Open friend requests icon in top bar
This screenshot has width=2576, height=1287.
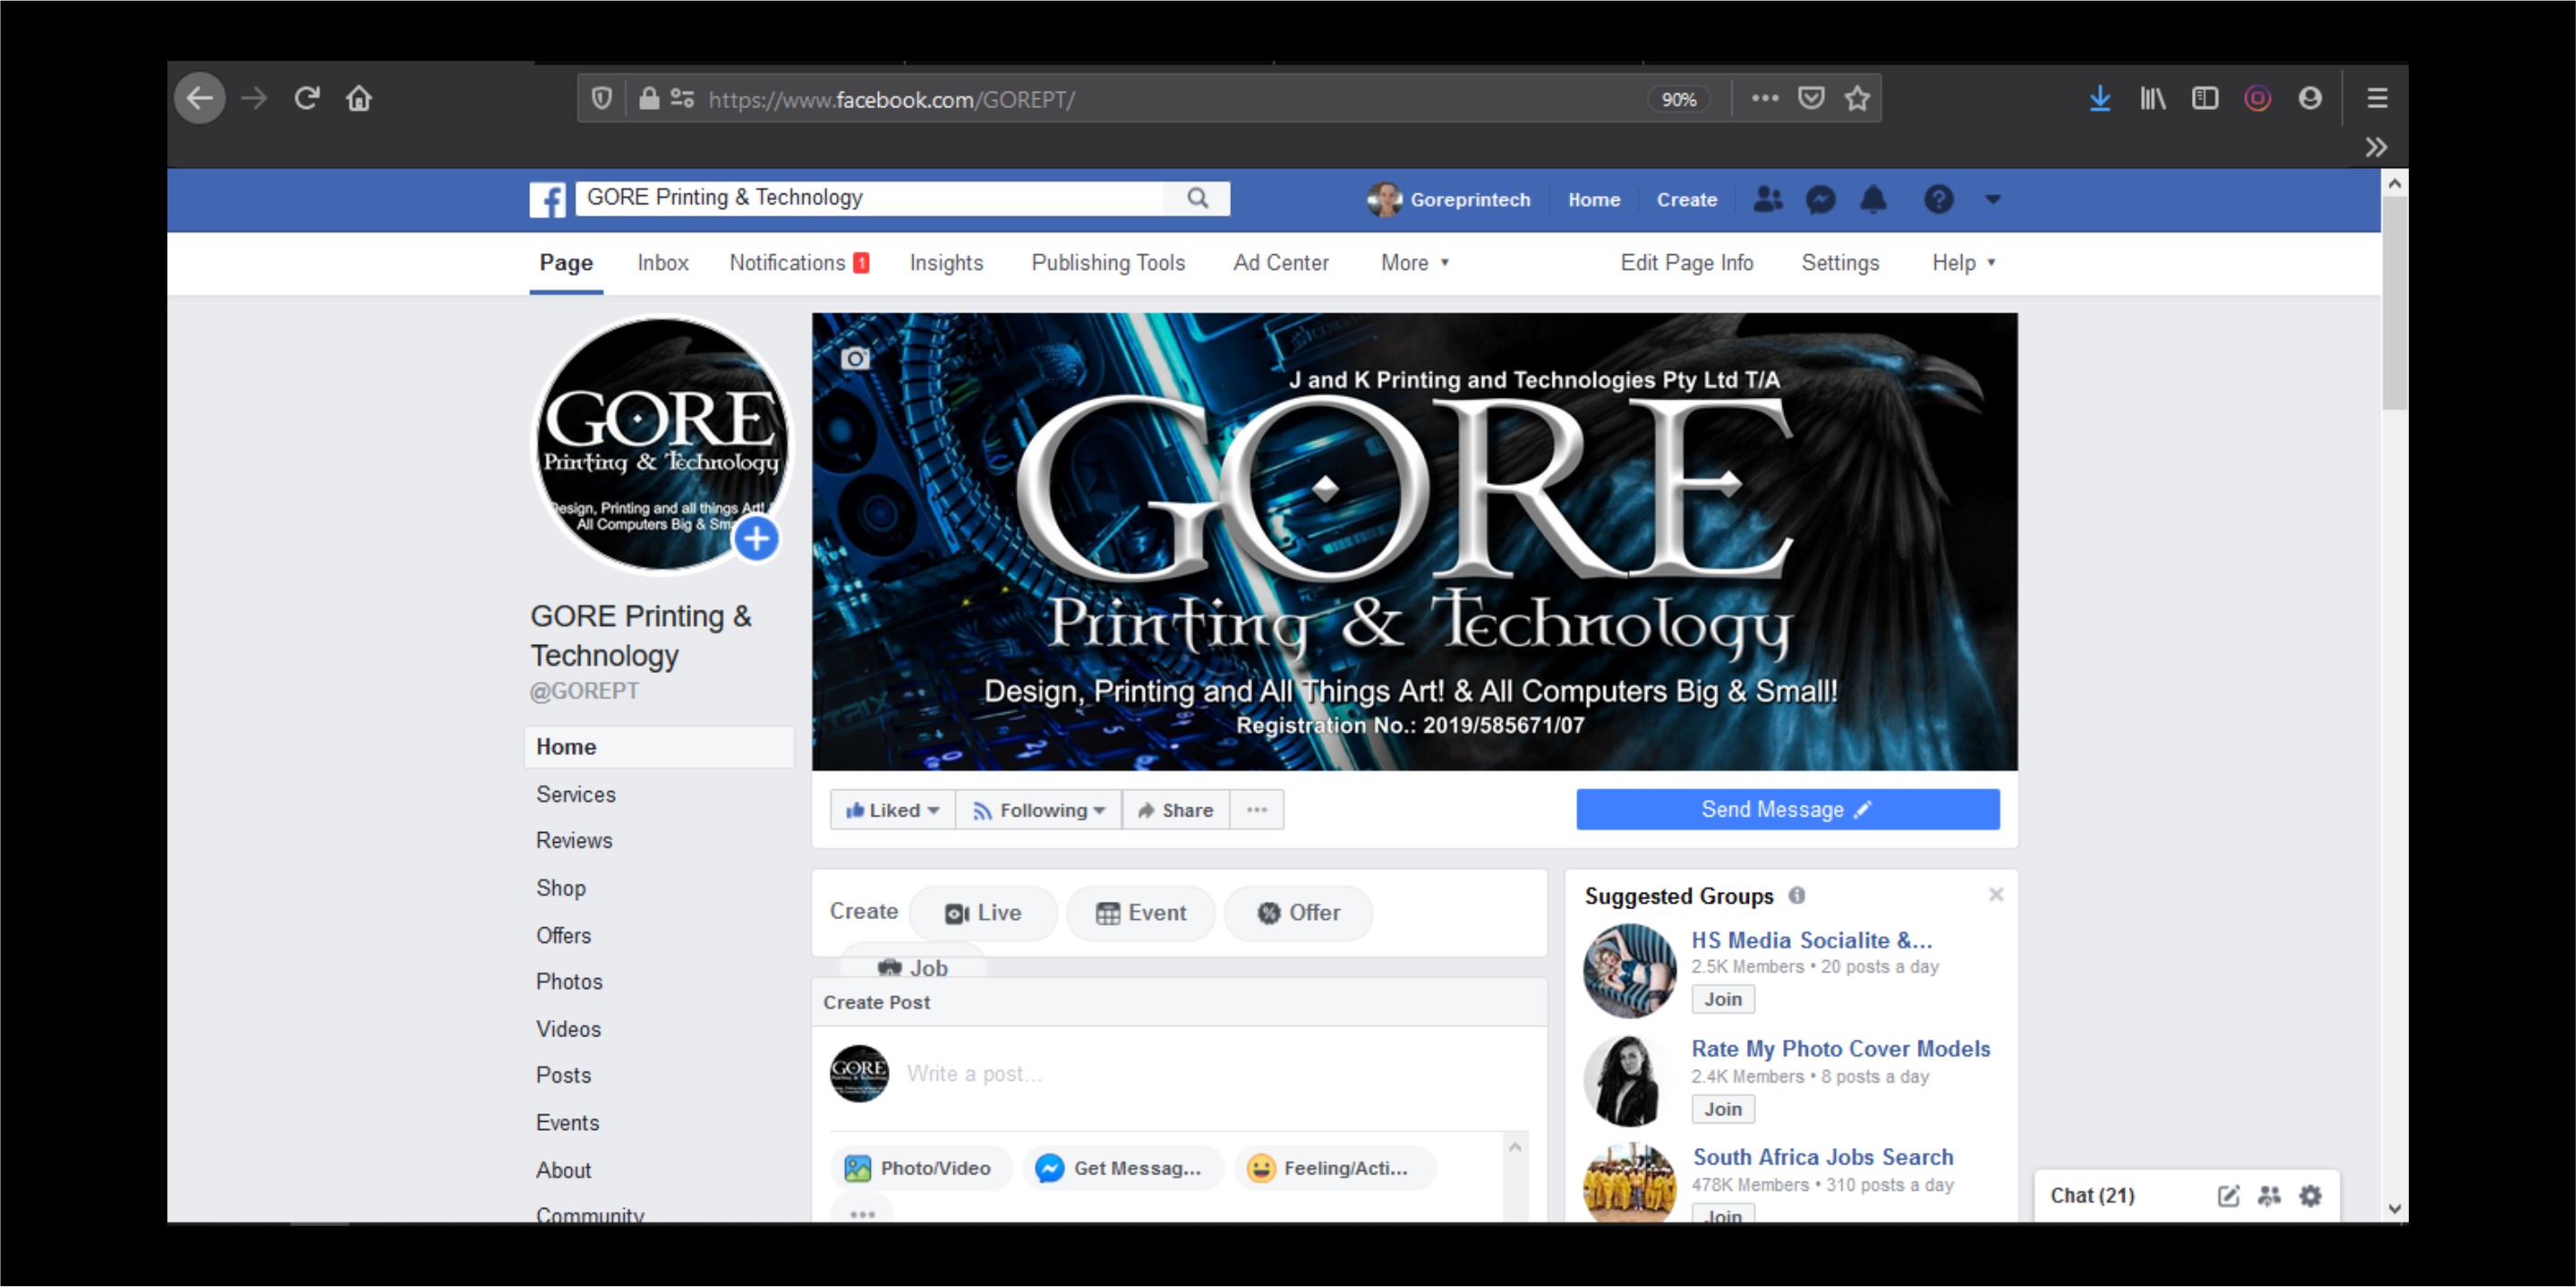[x=1767, y=200]
